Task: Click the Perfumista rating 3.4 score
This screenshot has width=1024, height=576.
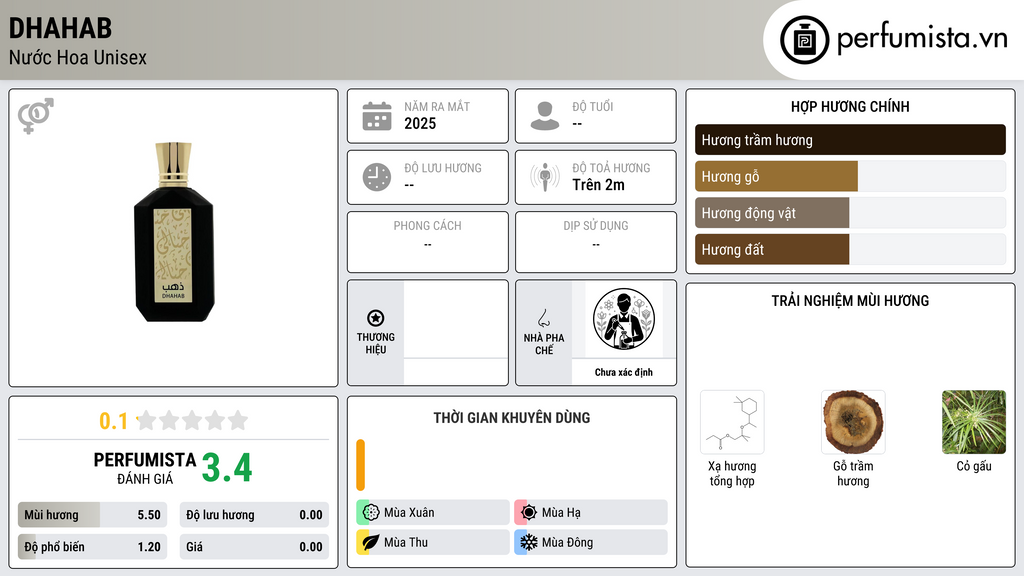Action: click(227, 468)
